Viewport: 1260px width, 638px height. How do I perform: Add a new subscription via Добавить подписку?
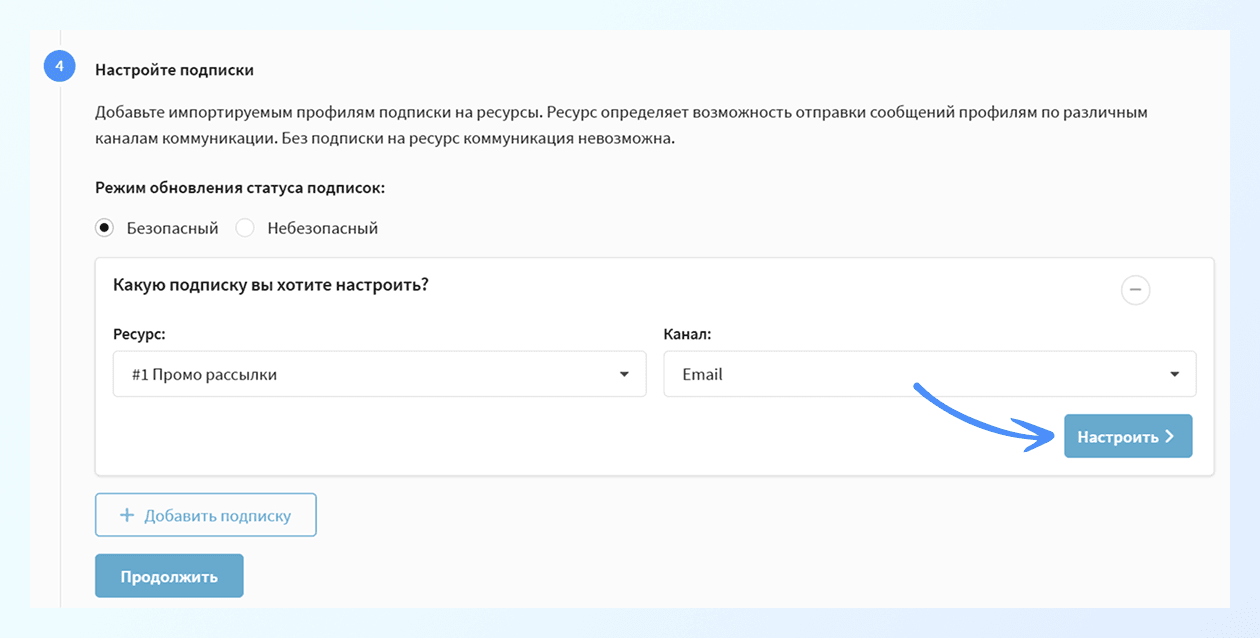click(x=205, y=514)
